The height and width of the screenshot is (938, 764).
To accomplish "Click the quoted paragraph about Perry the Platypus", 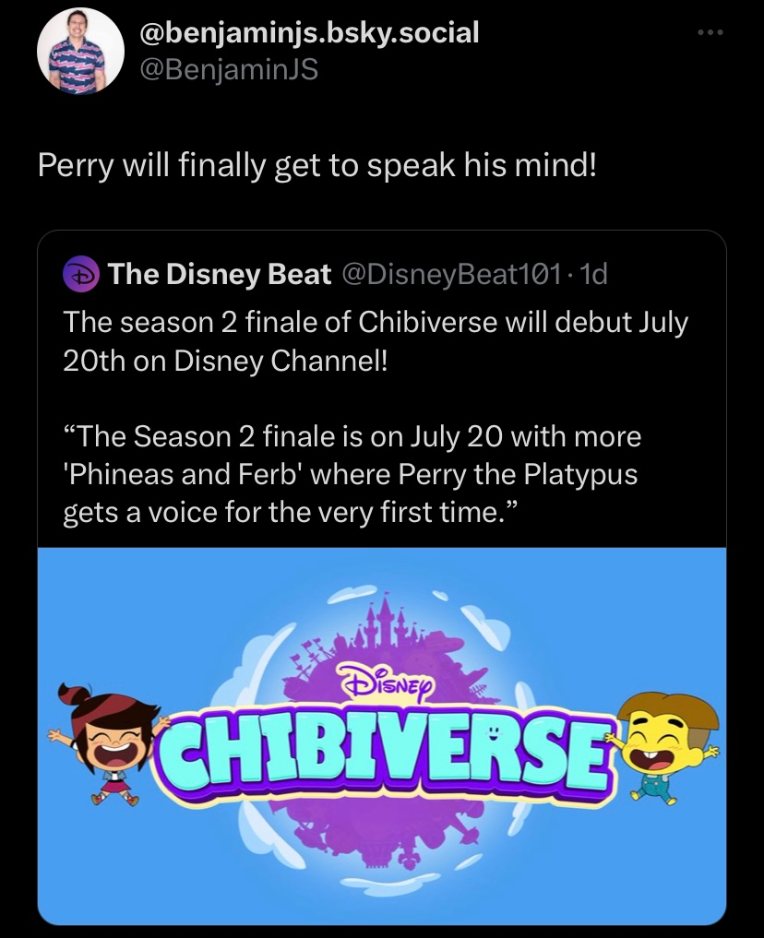I will 351,474.
